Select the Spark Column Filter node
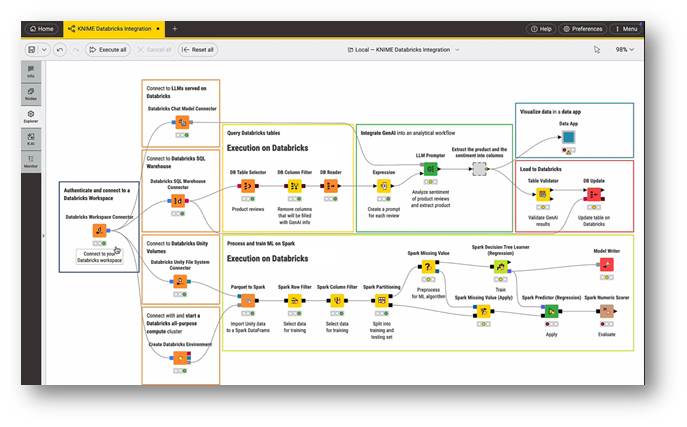The width and height of the screenshot is (687, 427). (337, 300)
